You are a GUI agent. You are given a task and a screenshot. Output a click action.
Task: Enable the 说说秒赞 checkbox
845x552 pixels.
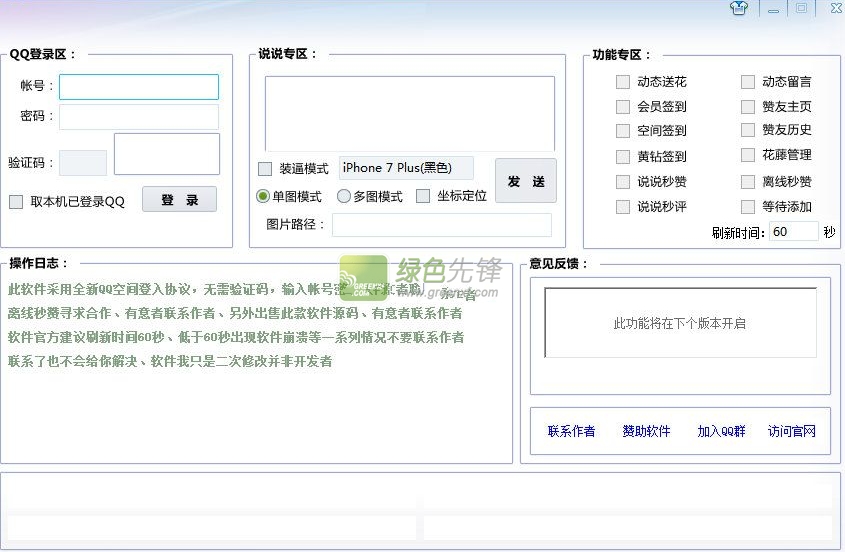tap(623, 182)
